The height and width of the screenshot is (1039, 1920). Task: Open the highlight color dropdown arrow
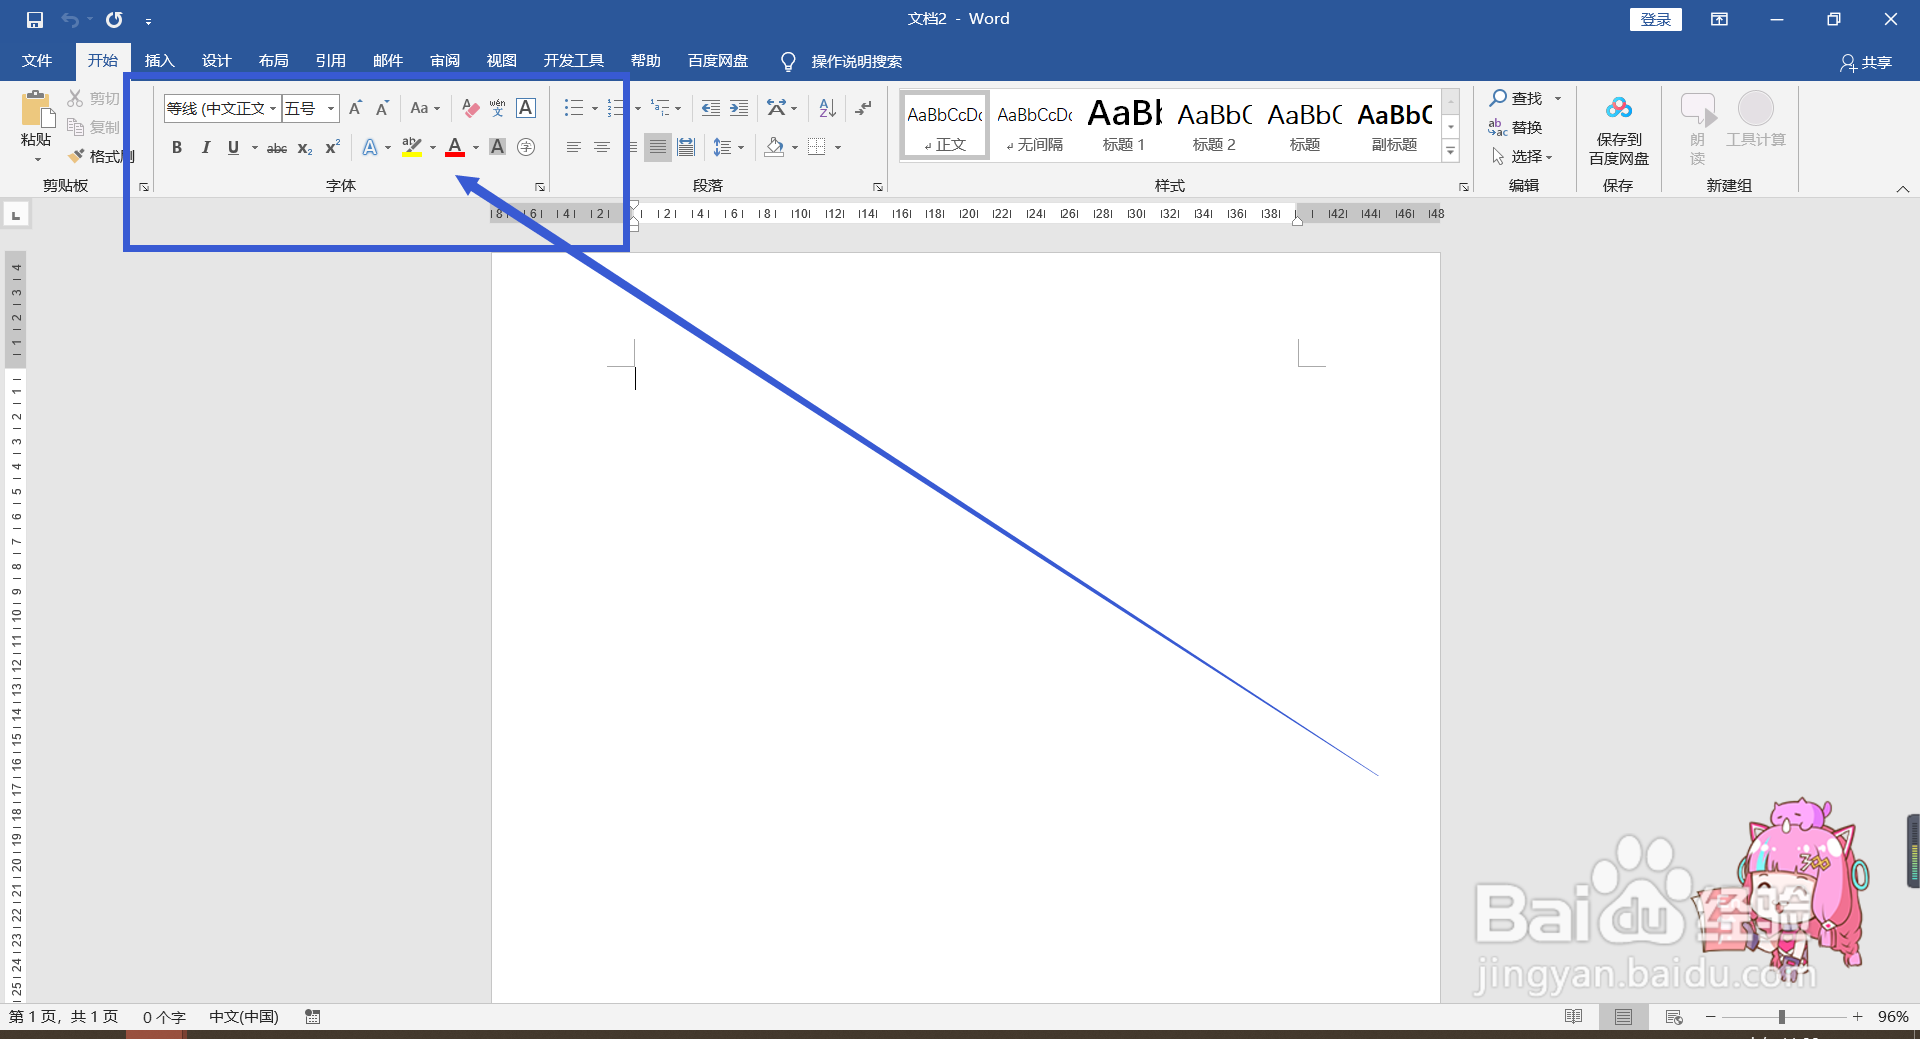pyautogui.click(x=433, y=147)
